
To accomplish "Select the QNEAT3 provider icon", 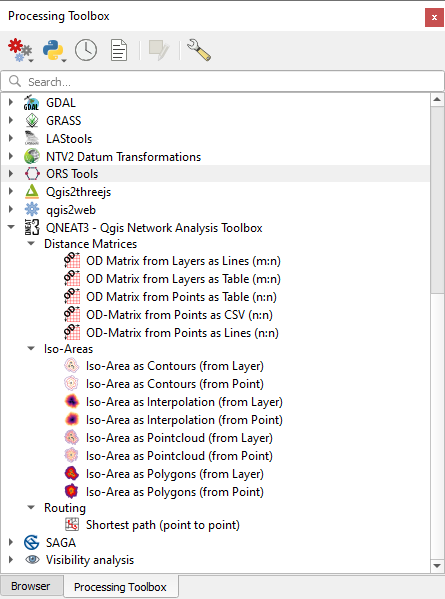I will pos(32,228).
